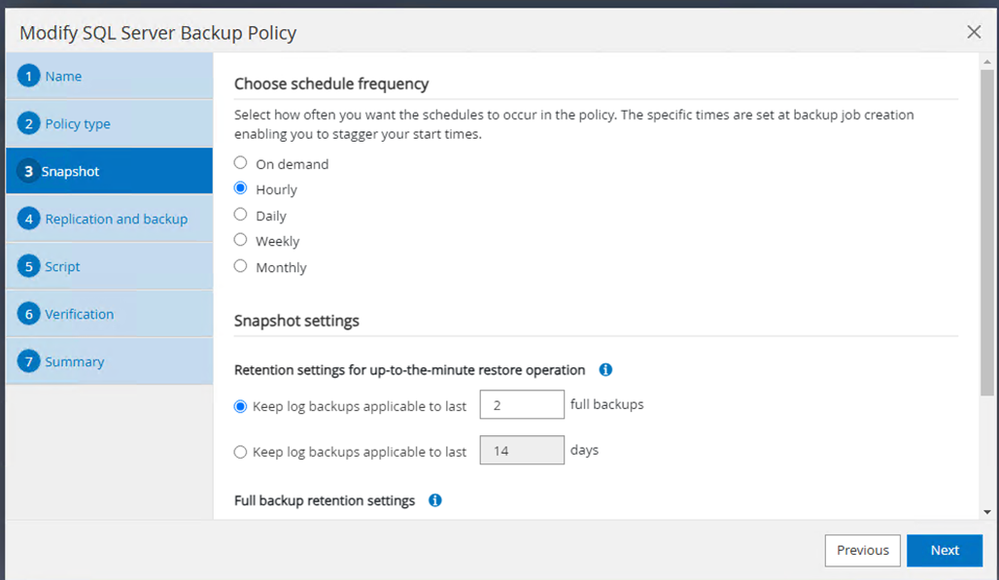This screenshot has width=999, height=580.
Task: Jump to the Script step
Action: point(62,267)
